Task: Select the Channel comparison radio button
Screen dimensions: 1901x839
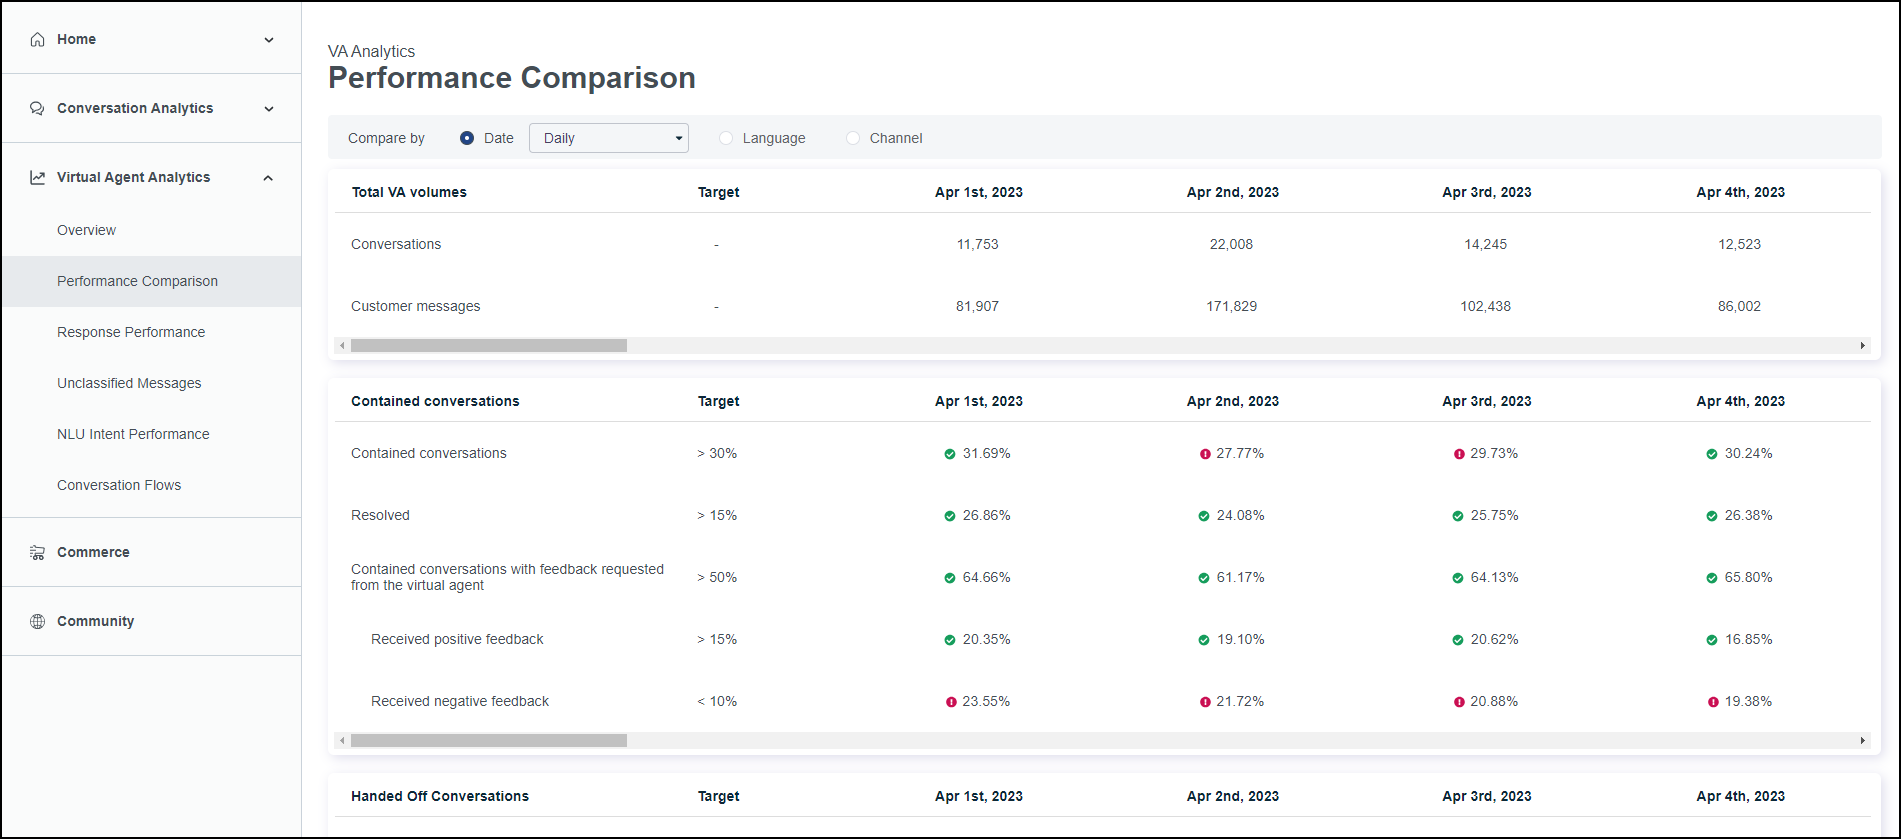Action: coord(853,139)
